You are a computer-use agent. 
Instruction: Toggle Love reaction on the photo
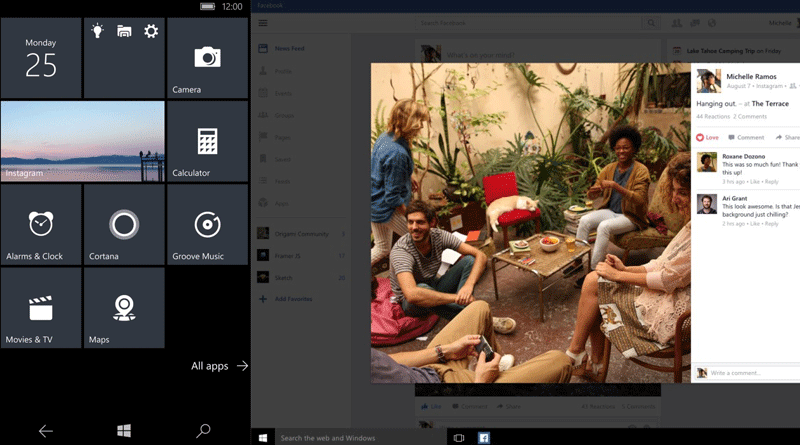[x=708, y=137]
